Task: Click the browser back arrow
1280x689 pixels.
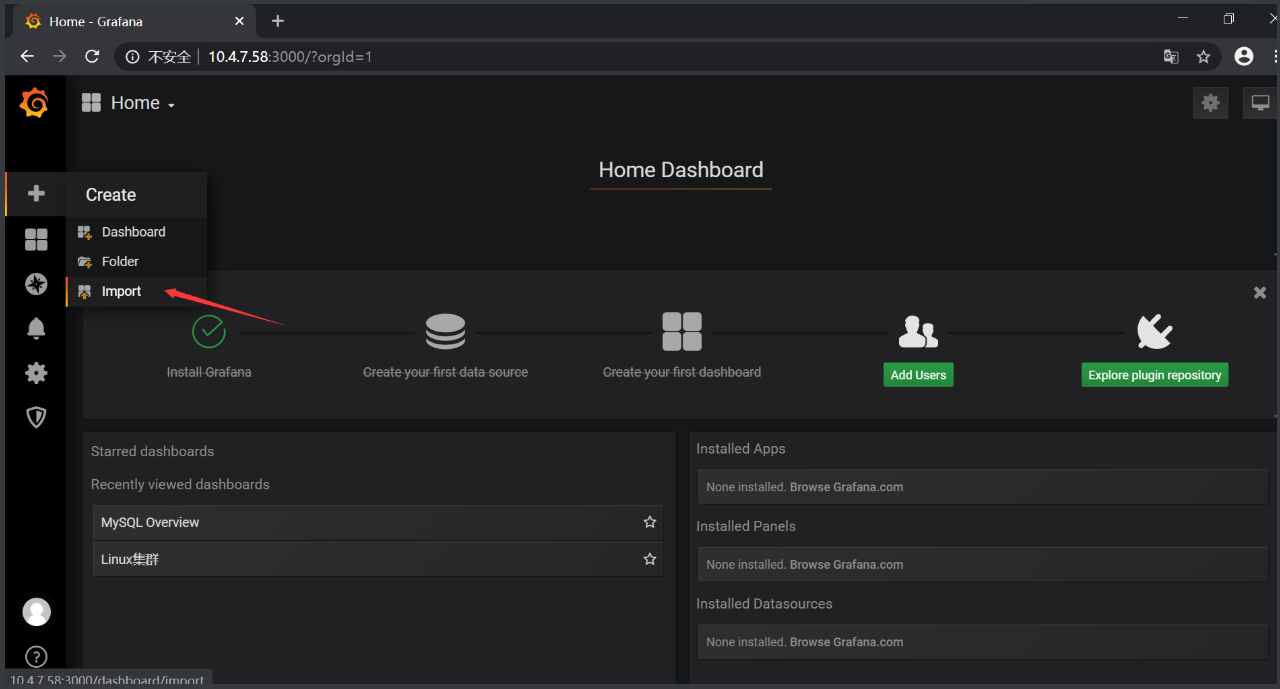Action: pyautogui.click(x=27, y=57)
